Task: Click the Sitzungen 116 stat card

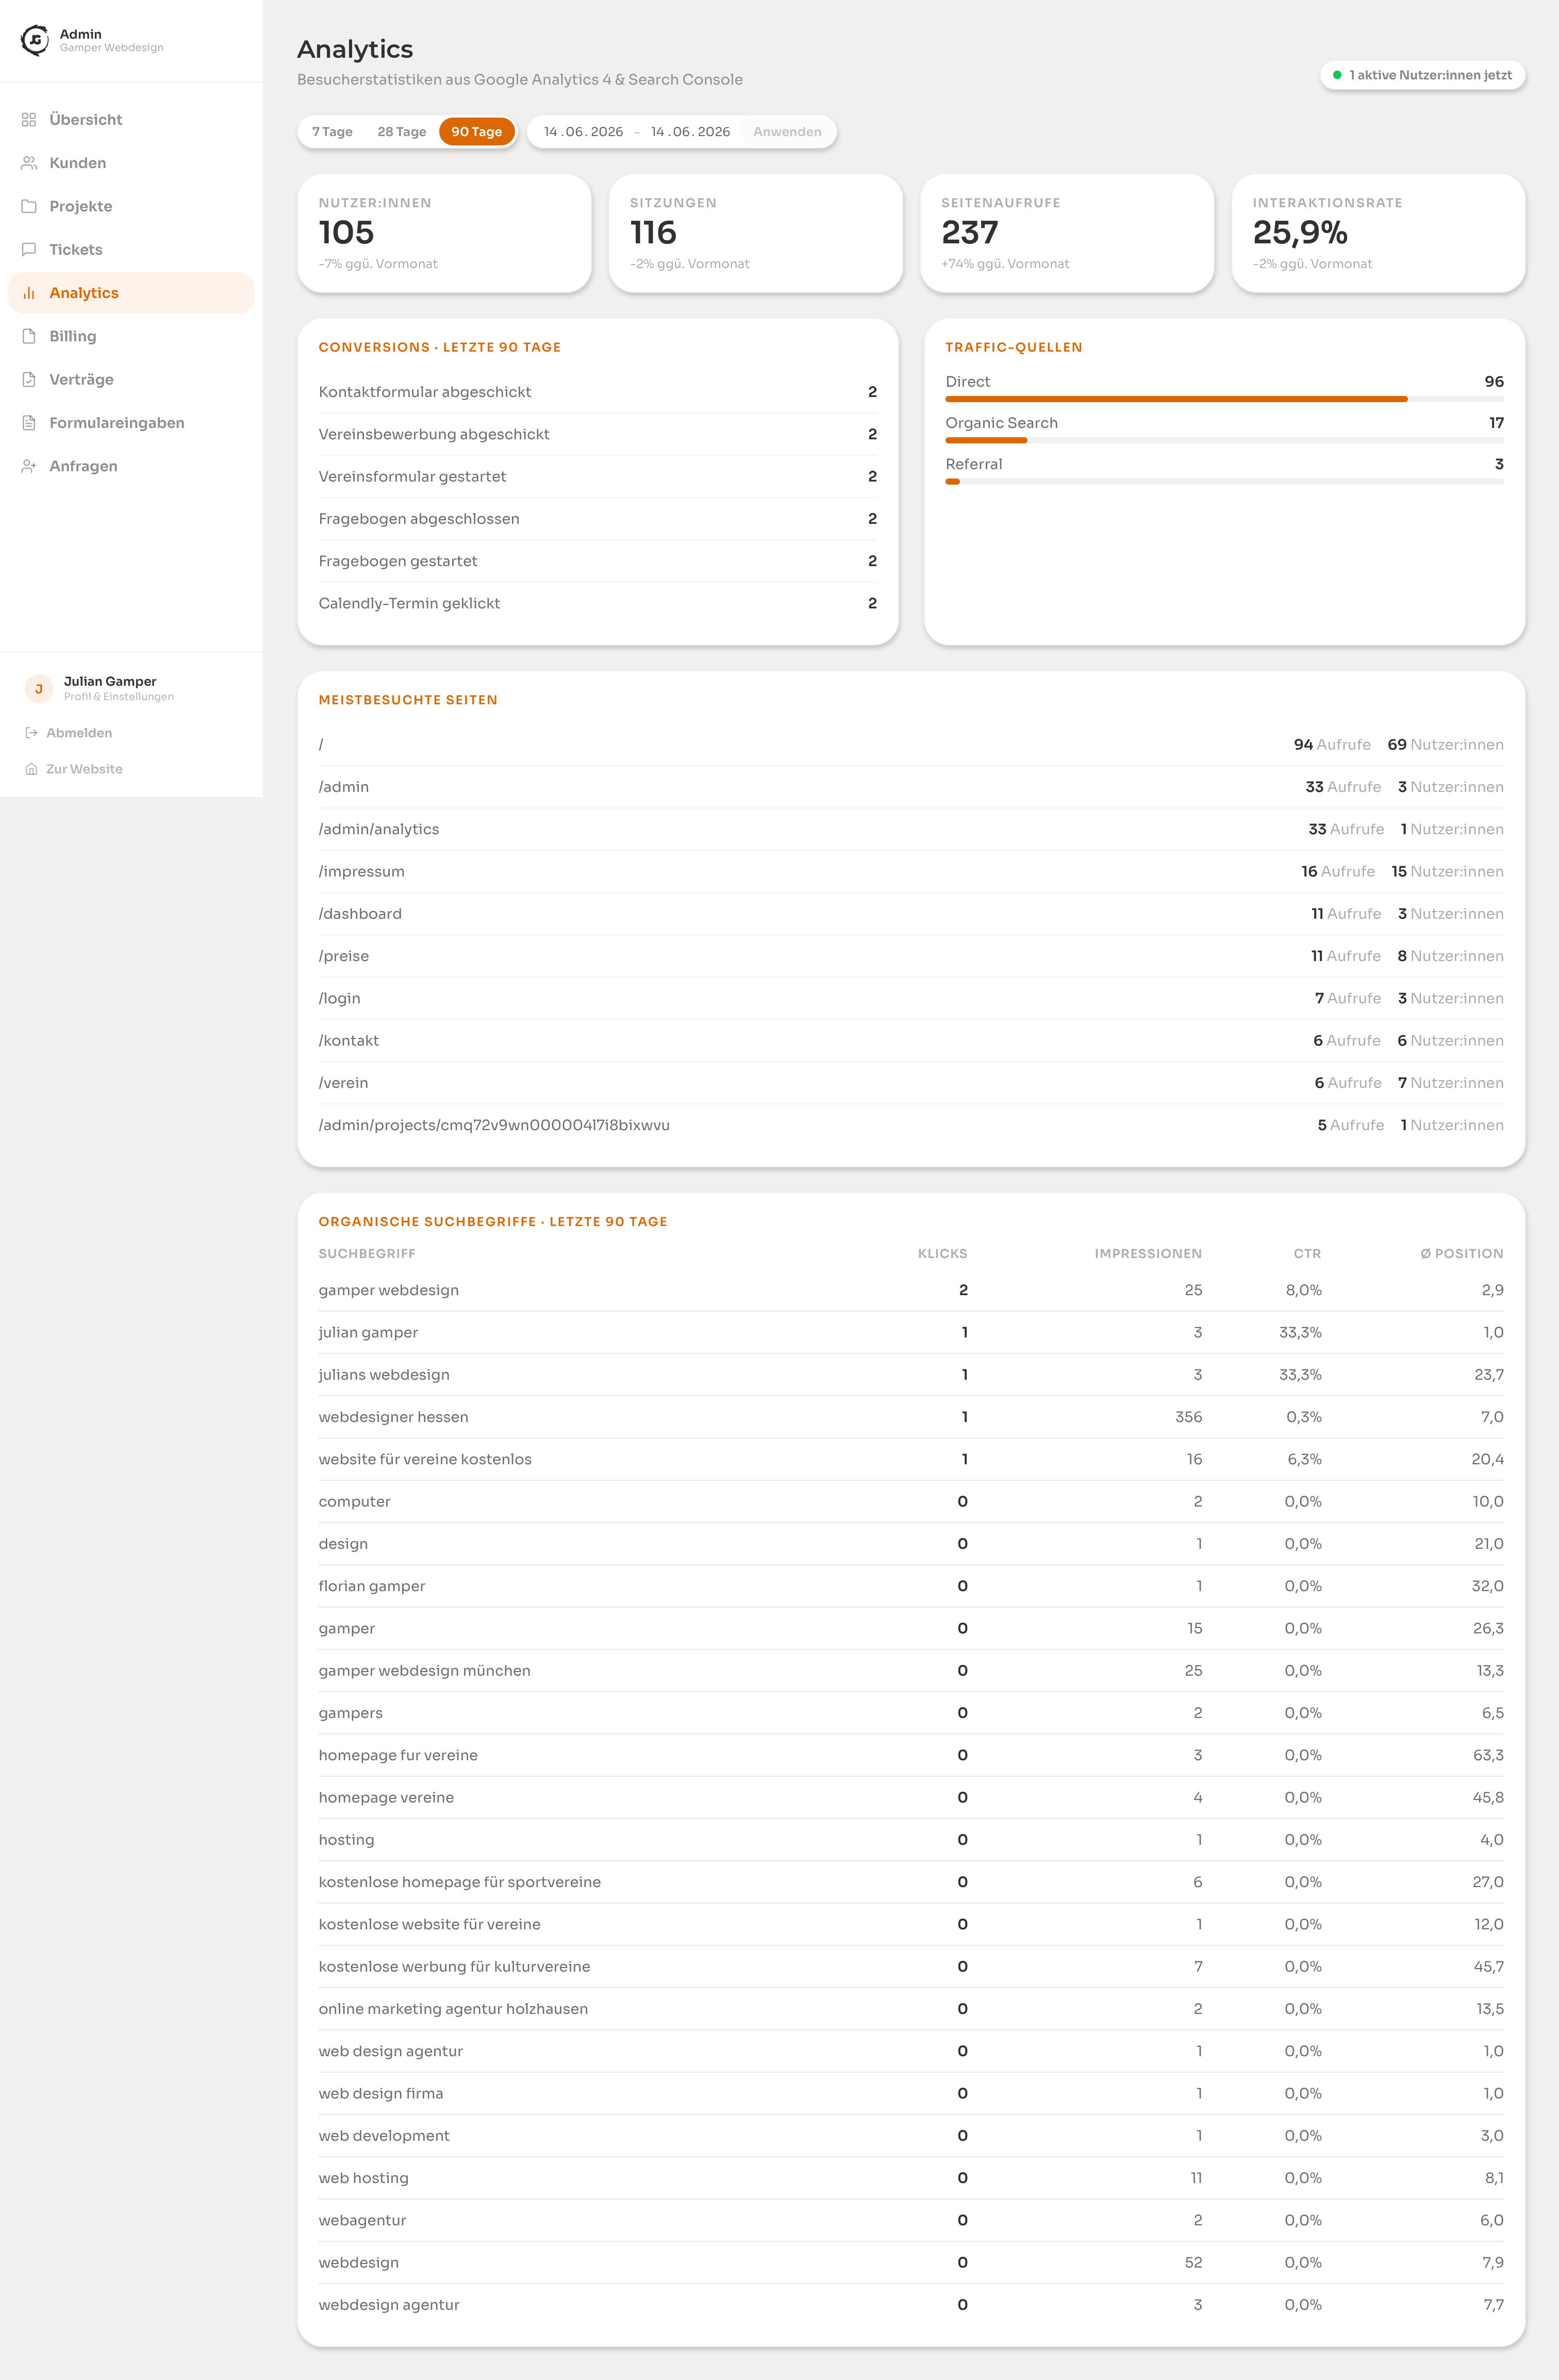Action: coord(755,234)
